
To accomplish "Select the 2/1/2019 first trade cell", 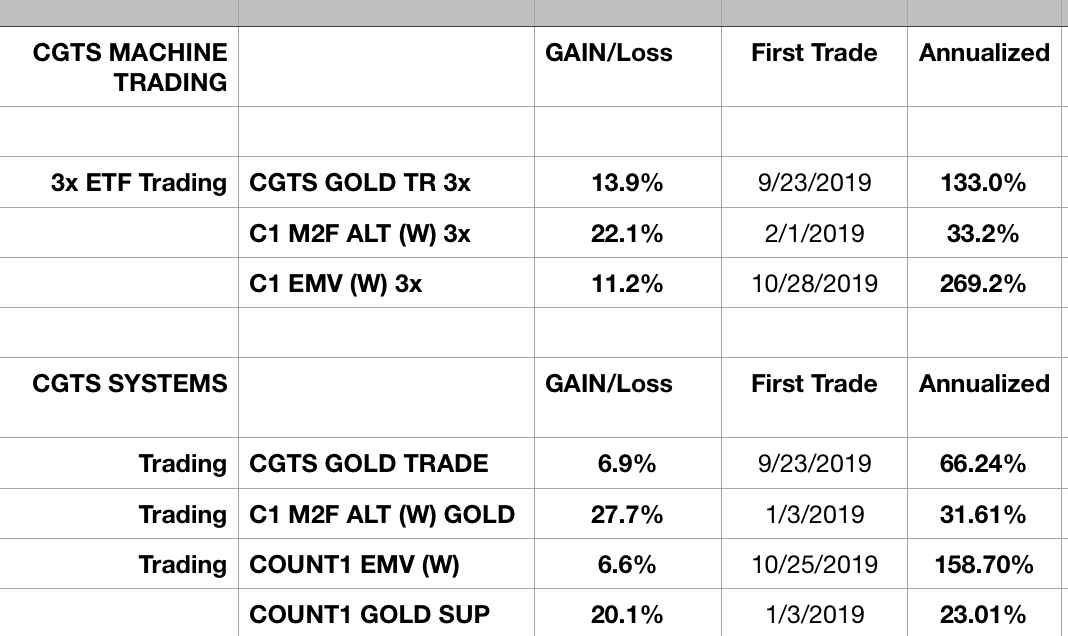I will (x=814, y=234).
